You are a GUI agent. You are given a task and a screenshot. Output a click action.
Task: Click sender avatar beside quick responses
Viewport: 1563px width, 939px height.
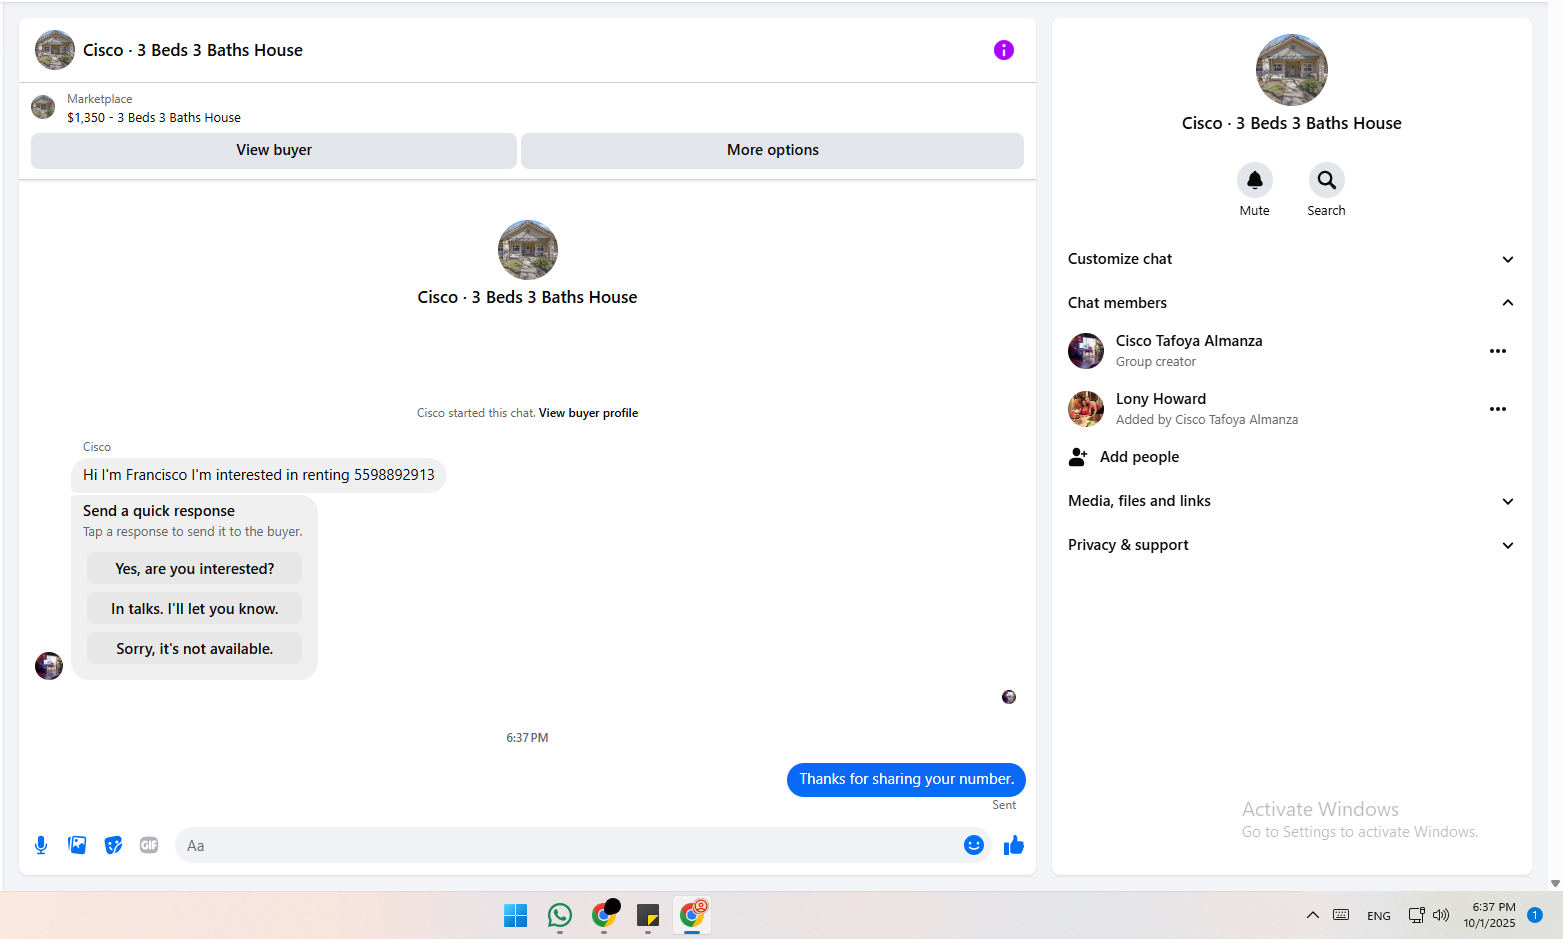coord(49,666)
